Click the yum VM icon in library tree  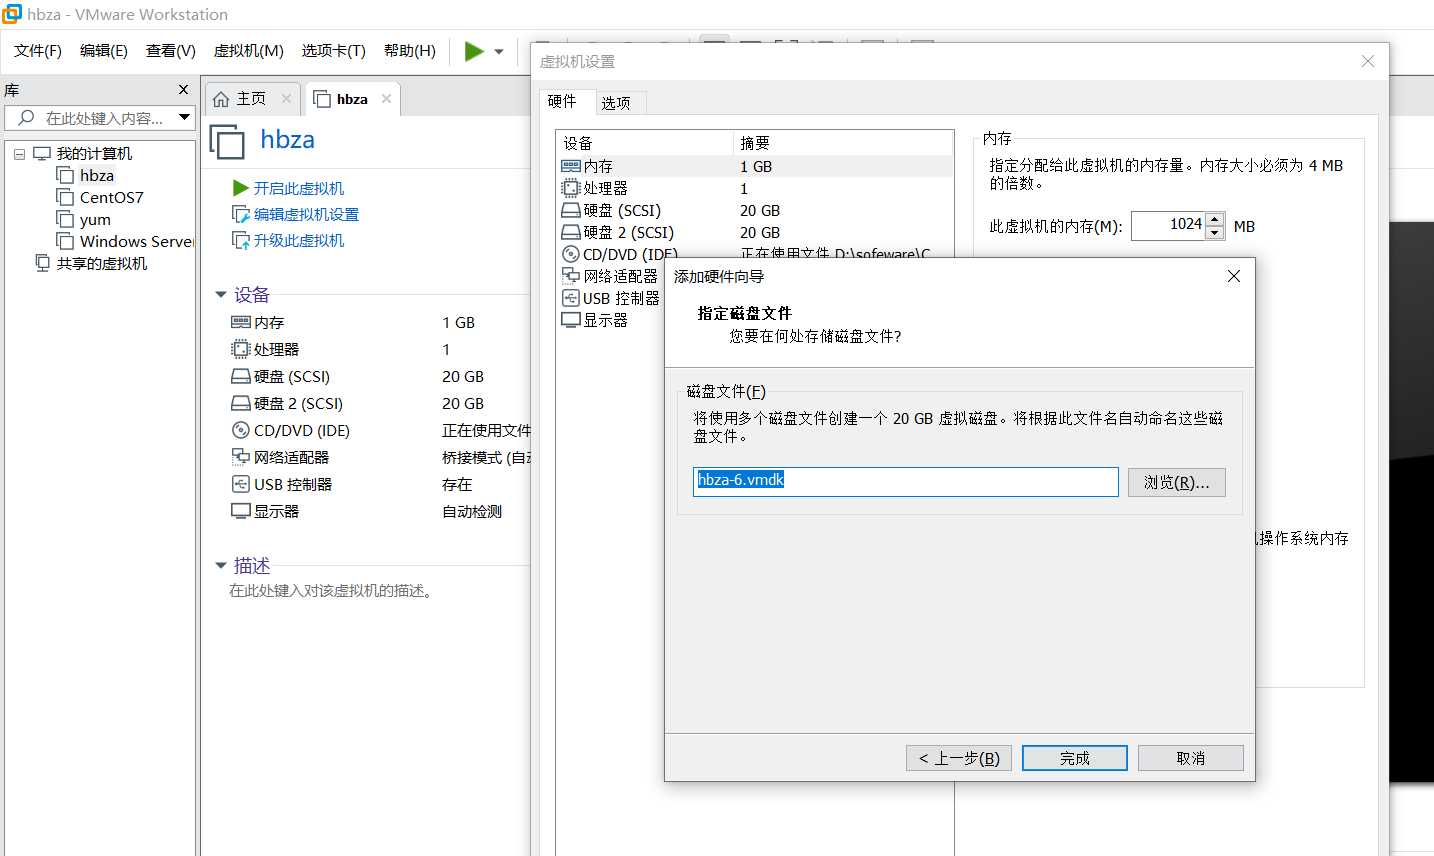65,219
